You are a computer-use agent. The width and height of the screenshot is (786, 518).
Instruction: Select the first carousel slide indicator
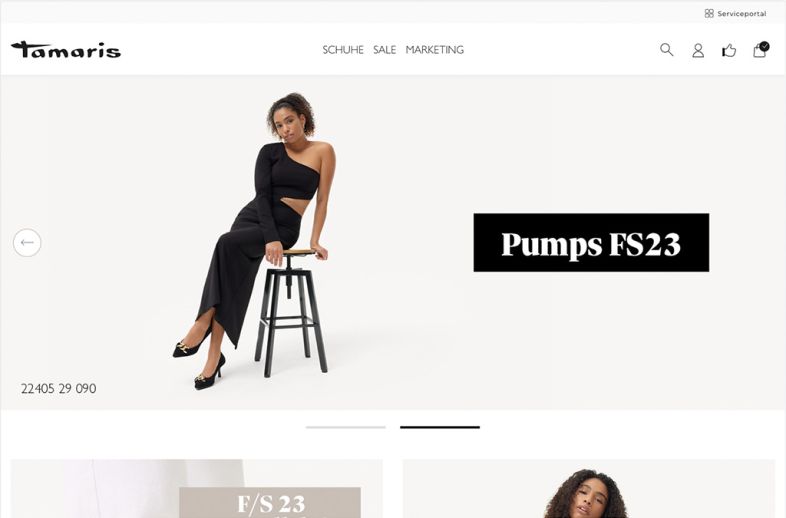click(346, 427)
